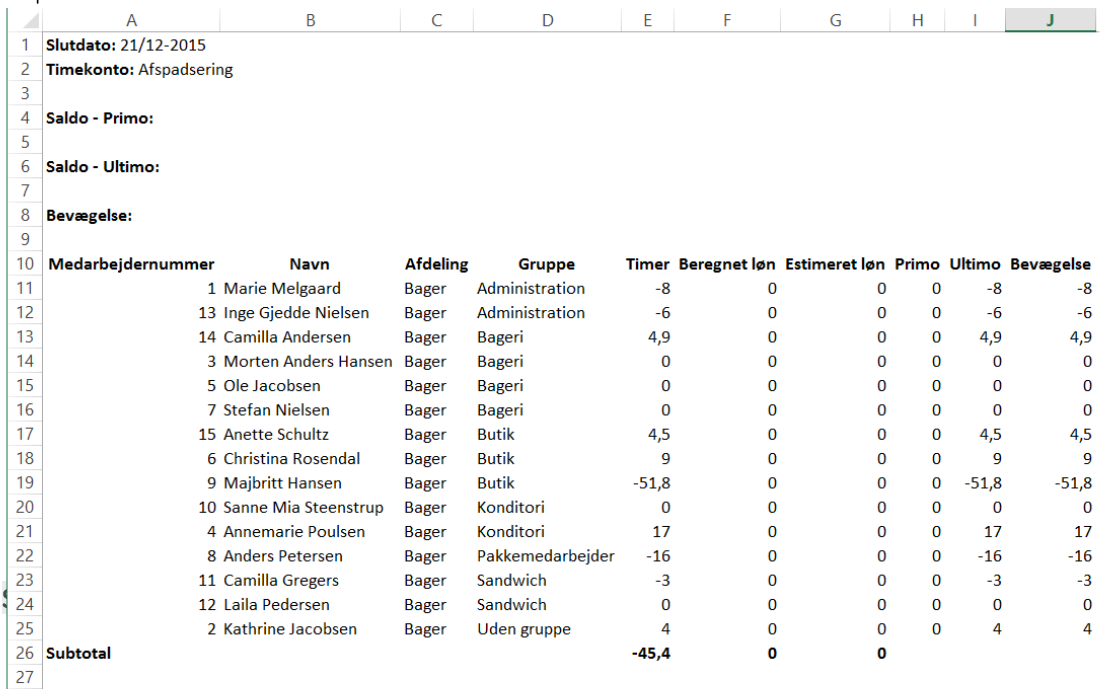Select column J header
This screenshot has width=1117, height=689.
coord(1049,20)
